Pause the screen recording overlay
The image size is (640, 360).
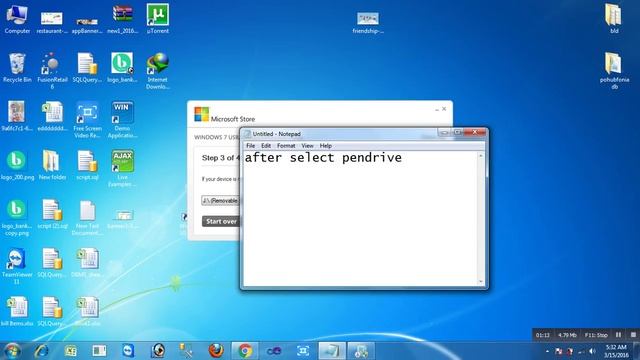click(618, 335)
